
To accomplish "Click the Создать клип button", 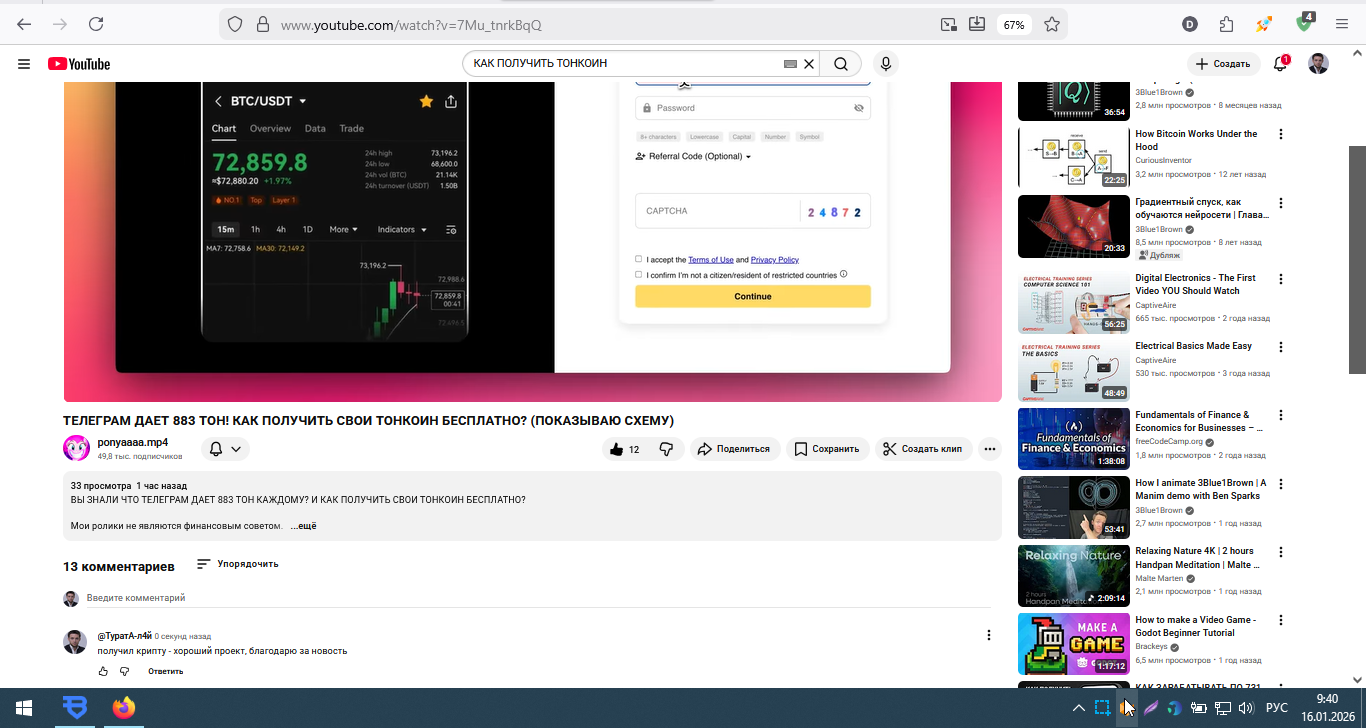I will coord(924,449).
